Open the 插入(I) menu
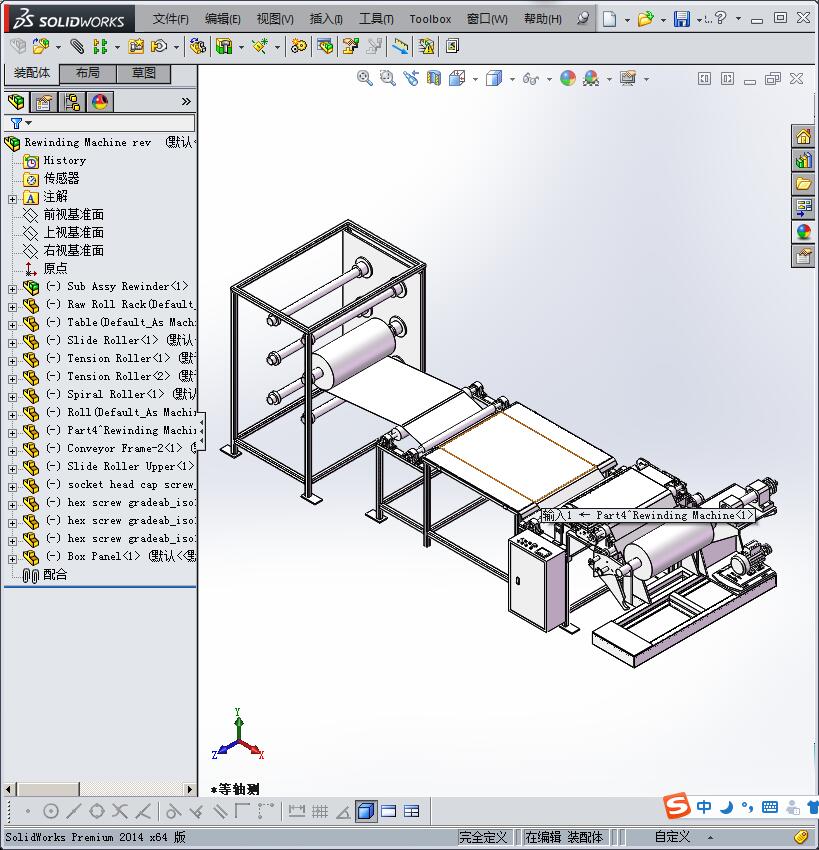 point(326,19)
